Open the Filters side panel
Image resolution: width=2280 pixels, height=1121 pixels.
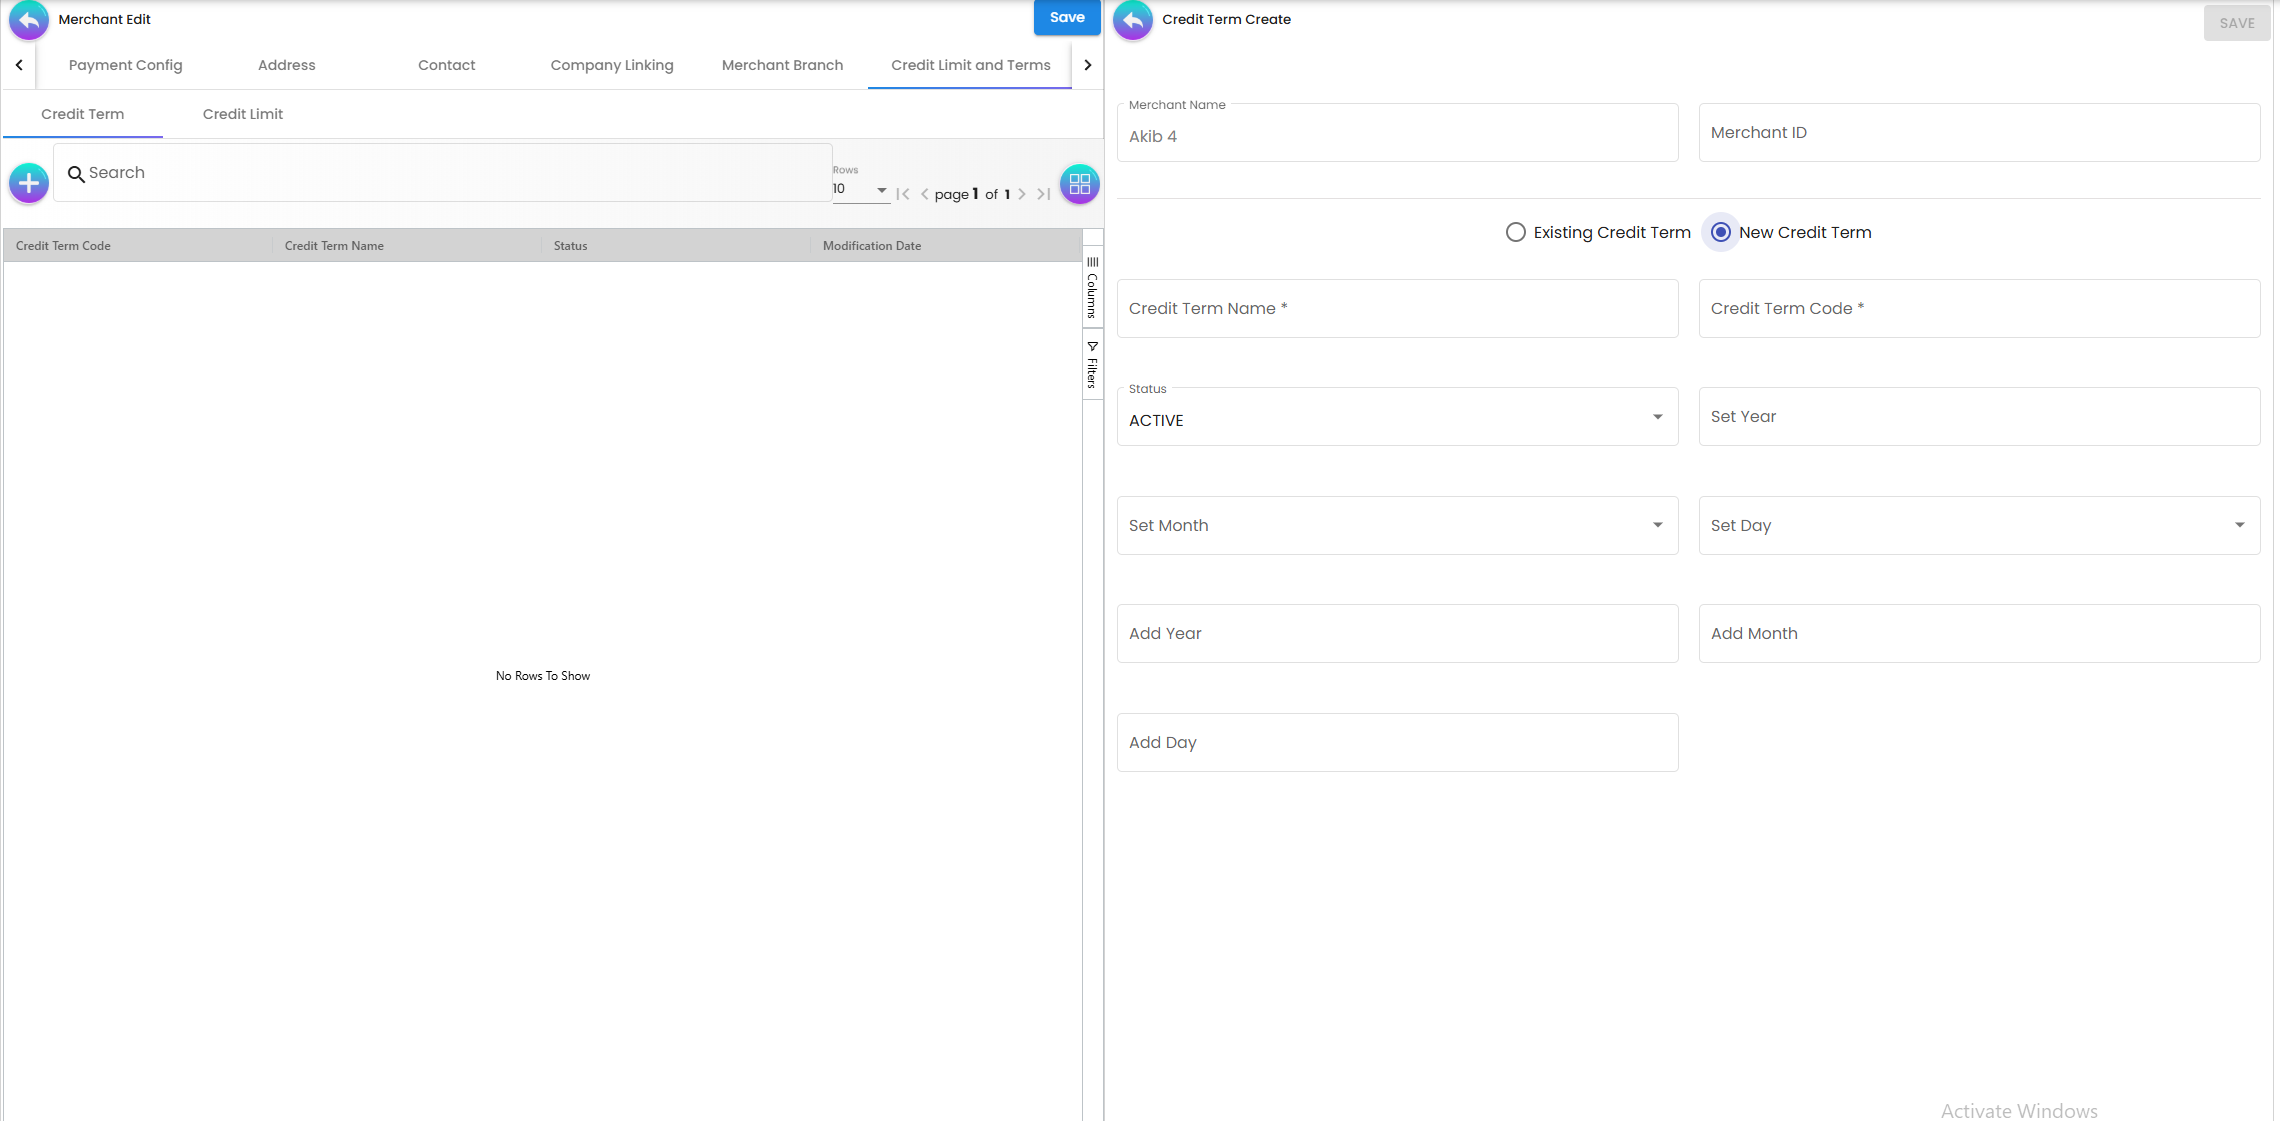pyautogui.click(x=1092, y=364)
